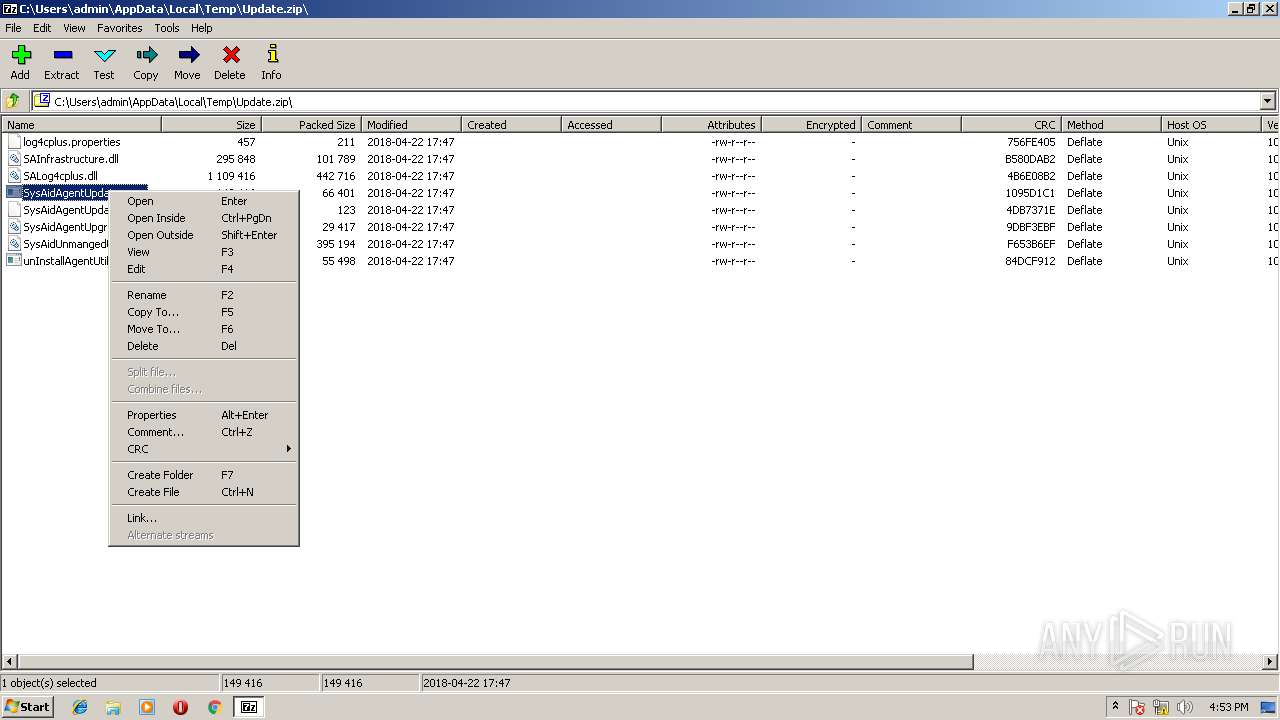The image size is (1280, 720).
Task: Choose View in context menu
Action: pos(204,252)
